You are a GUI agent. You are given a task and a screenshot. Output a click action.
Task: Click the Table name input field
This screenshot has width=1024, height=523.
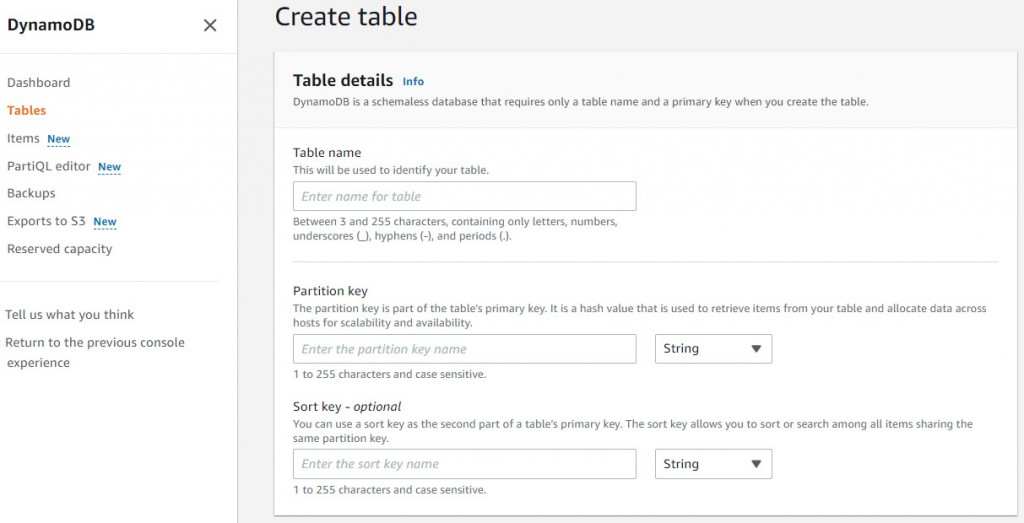[x=464, y=196]
